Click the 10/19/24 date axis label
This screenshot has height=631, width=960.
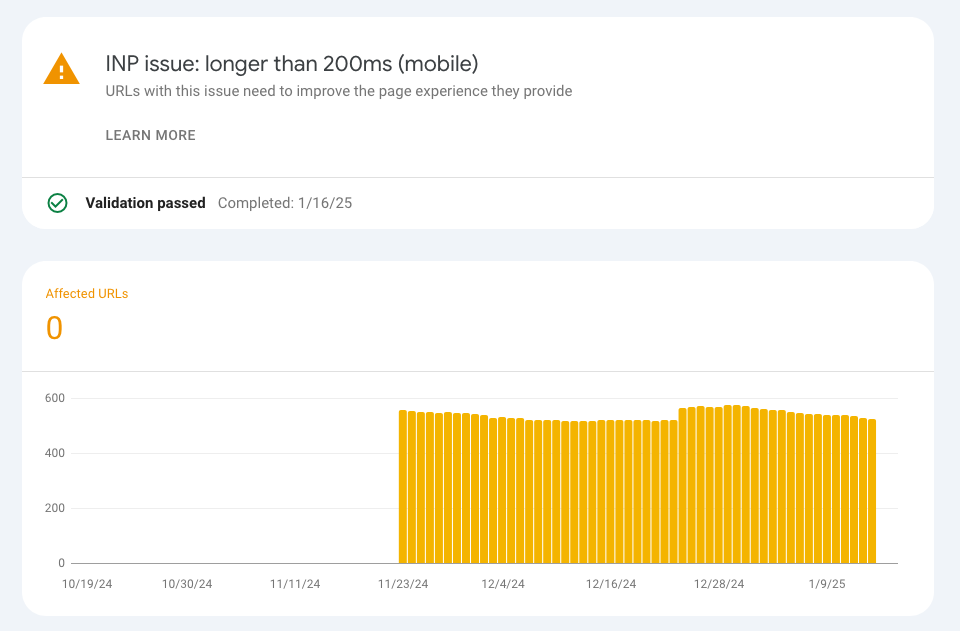coord(87,584)
